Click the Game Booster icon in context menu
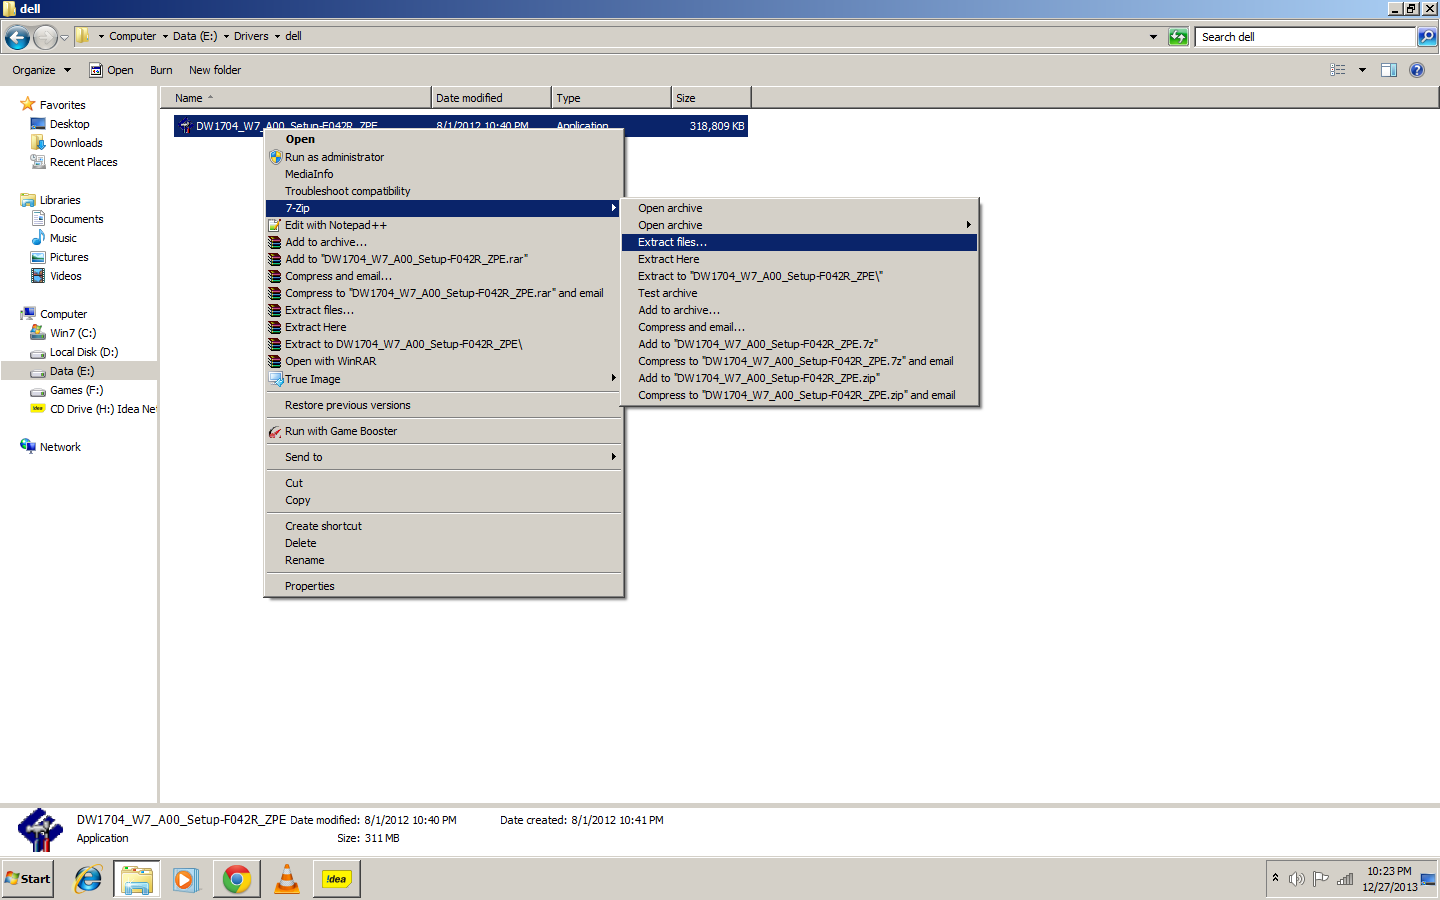This screenshot has height=900, width=1440. (x=275, y=431)
